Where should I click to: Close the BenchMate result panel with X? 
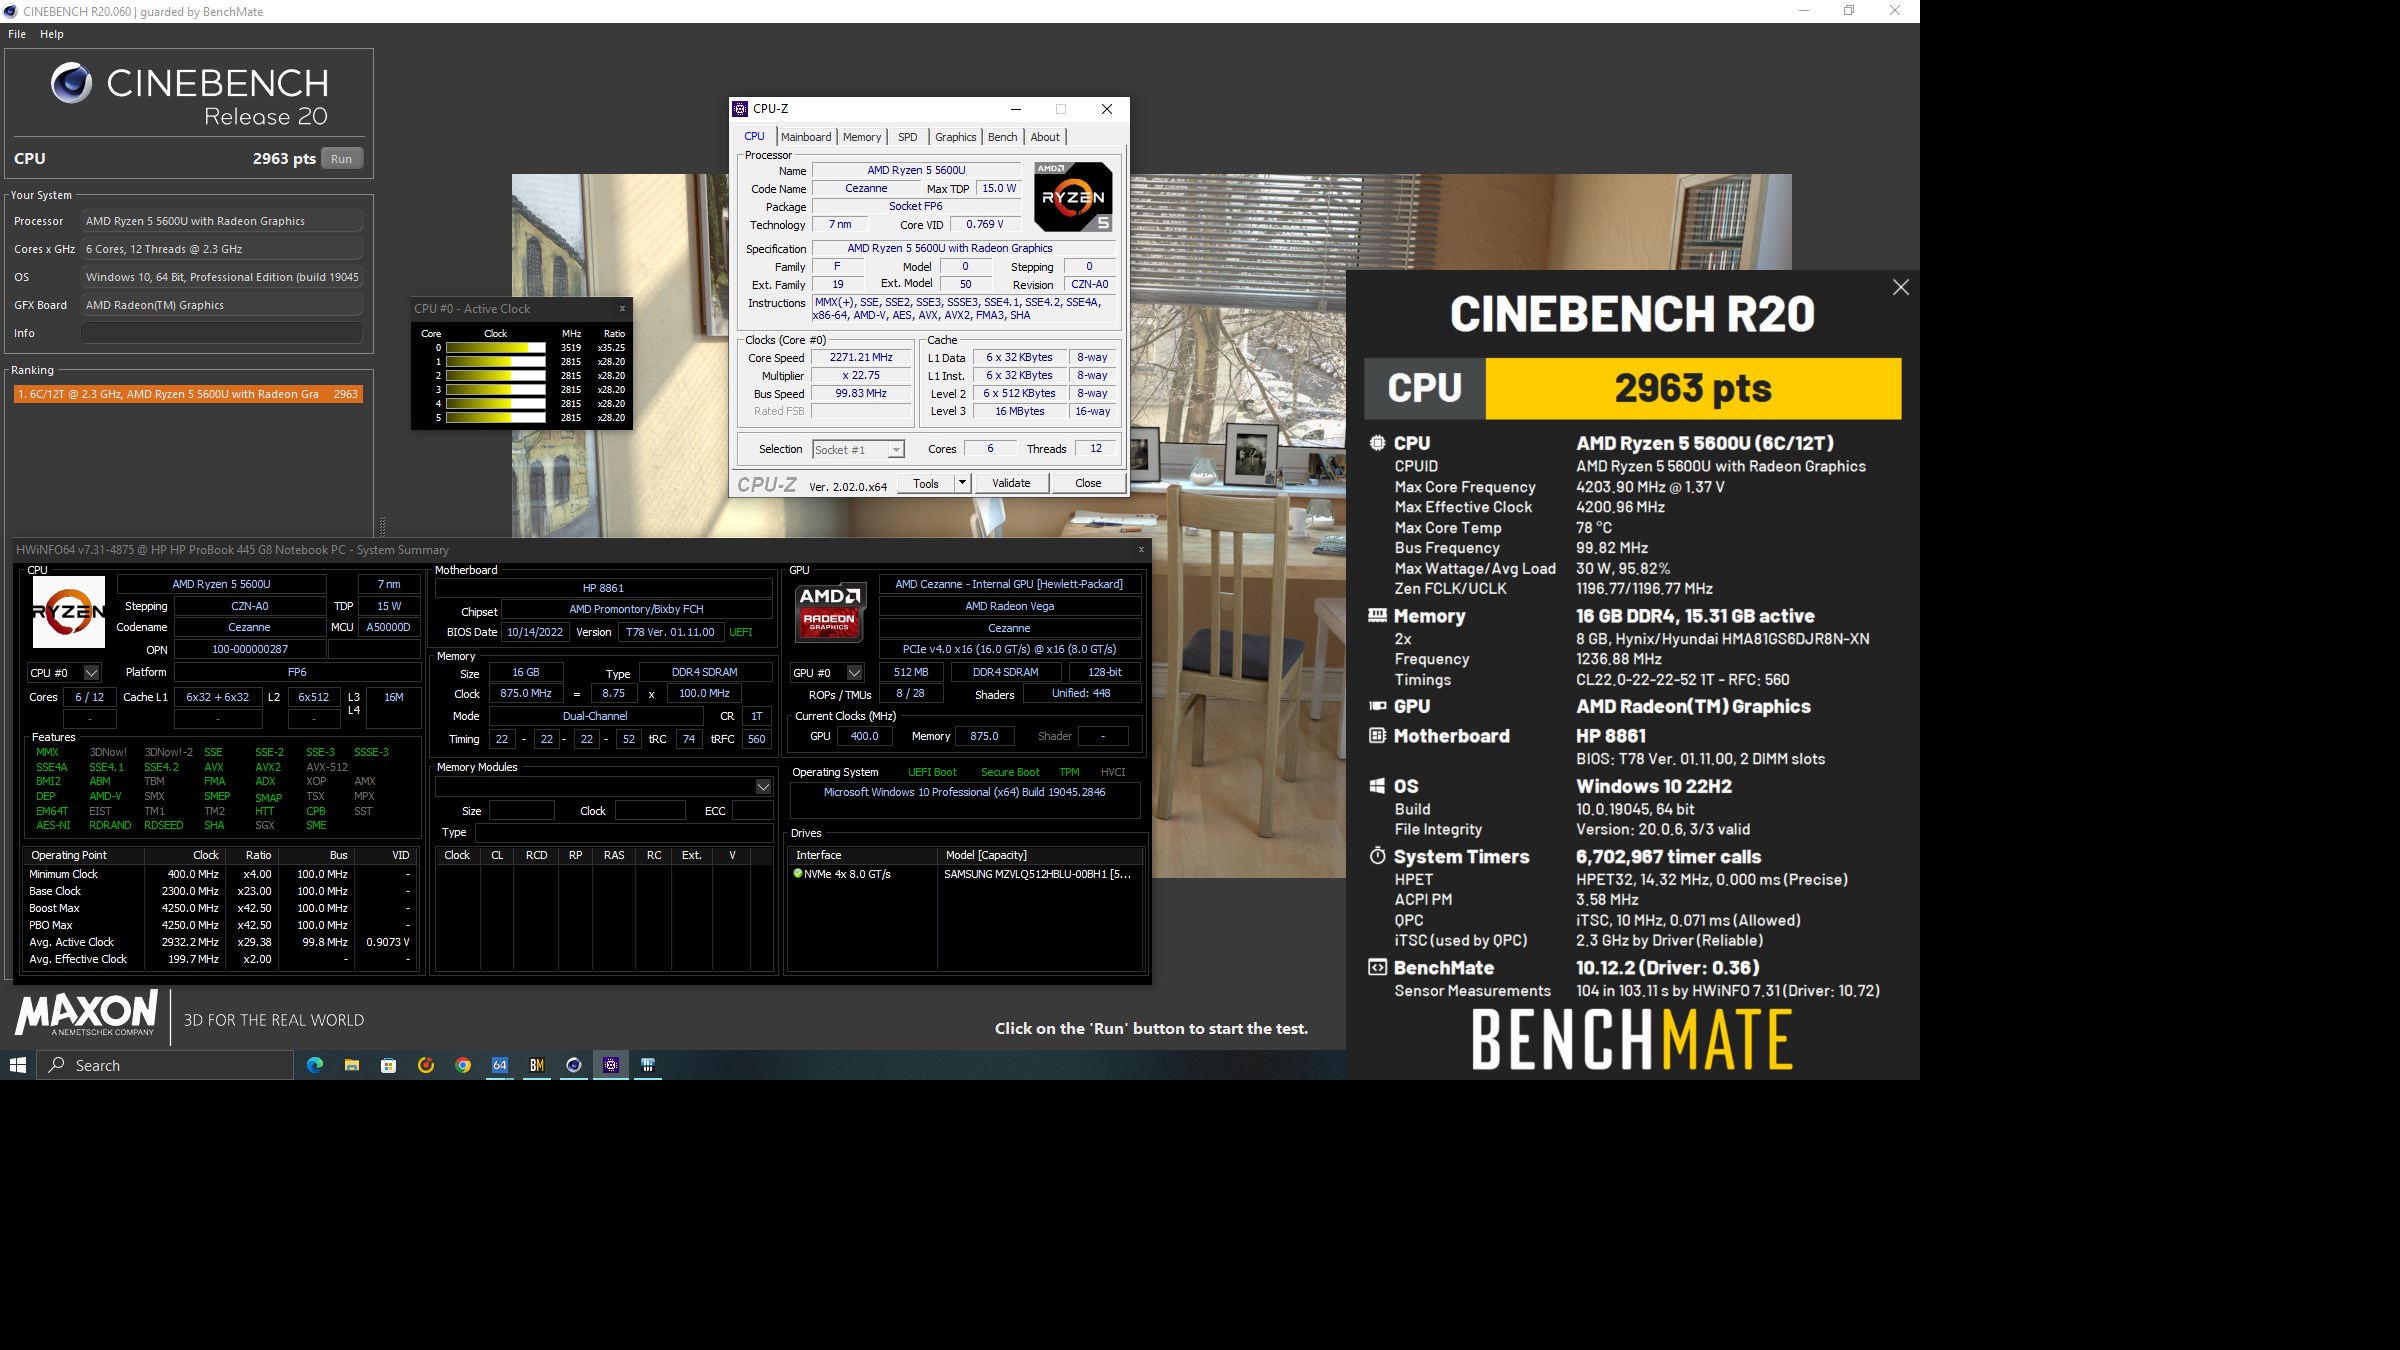1900,288
